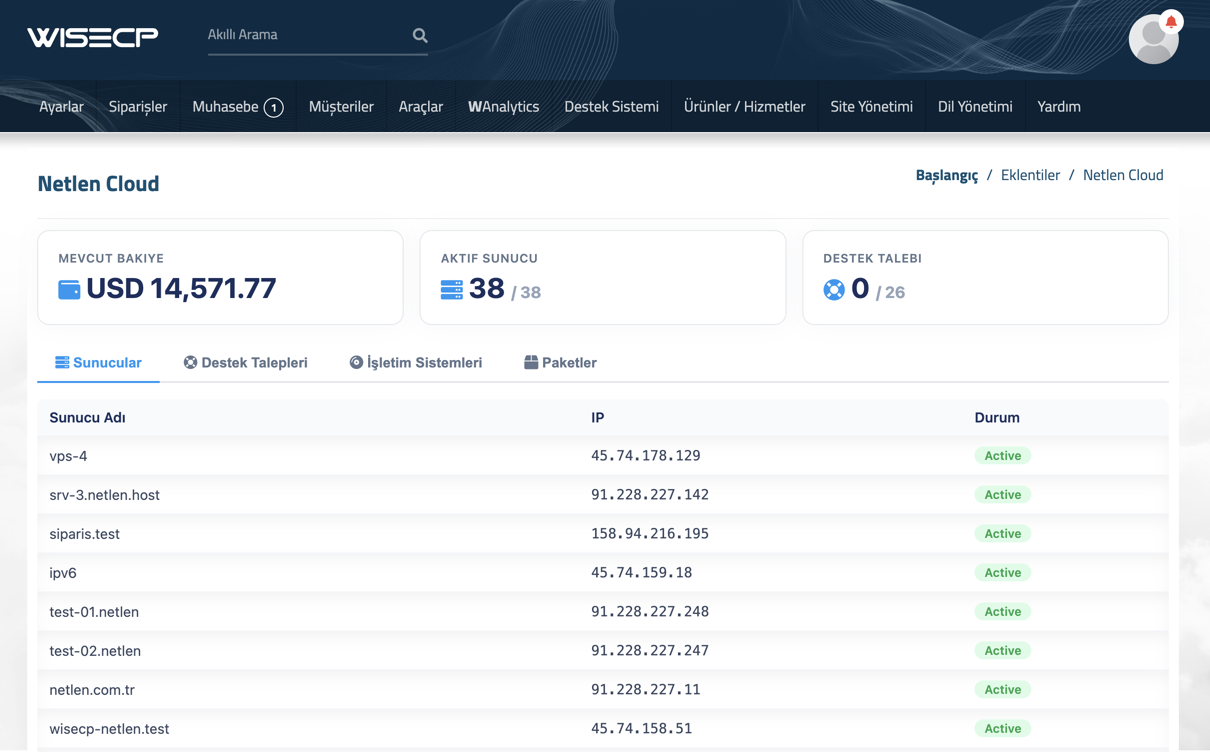Select the srv-3.netlen.host server name
The height and width of the screenshot is (752, 1210).
pos(104,495)
